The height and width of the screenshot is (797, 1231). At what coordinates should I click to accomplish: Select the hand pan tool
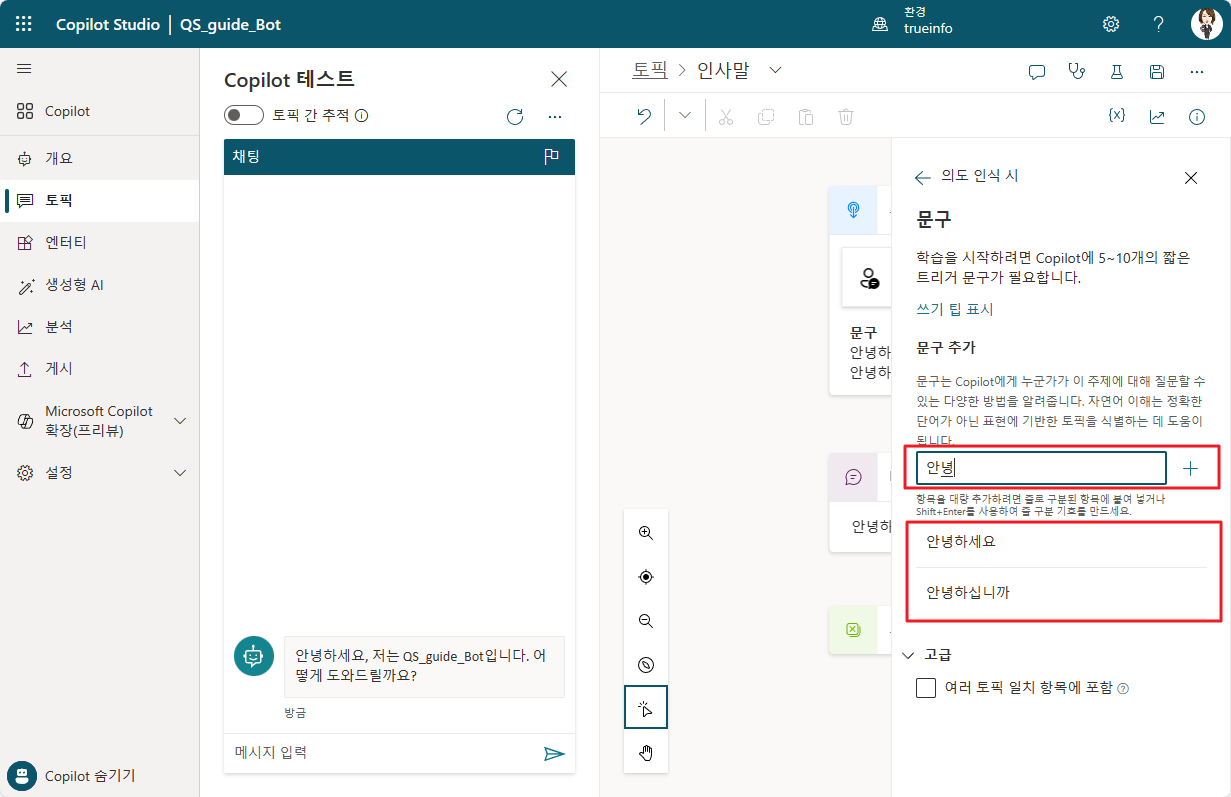(x=646, y=752)
